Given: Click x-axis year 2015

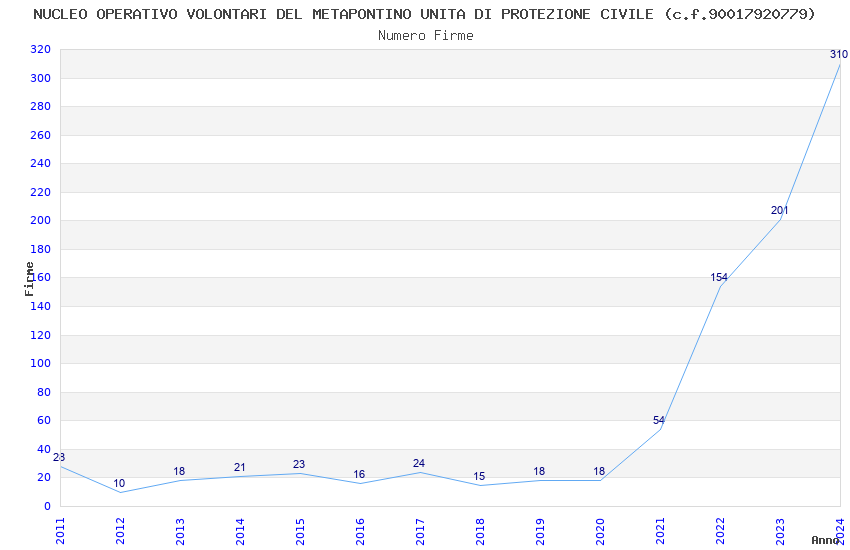Looking at the screenshot, I should (x=300, y=531).
